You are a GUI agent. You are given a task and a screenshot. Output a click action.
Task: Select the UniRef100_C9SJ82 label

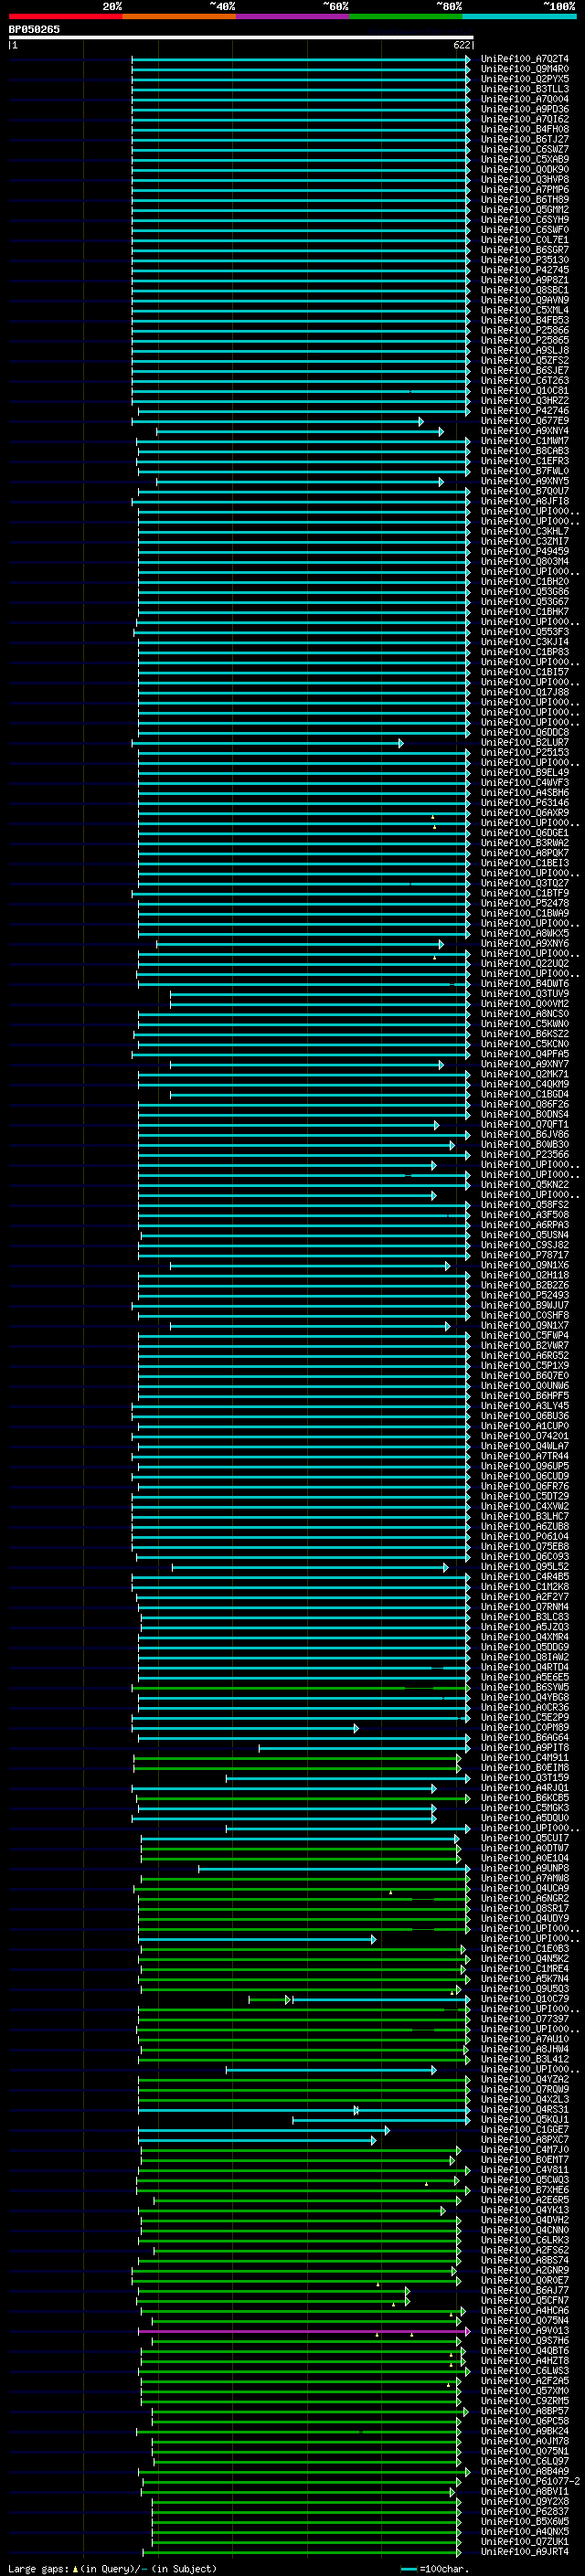(x=525, y=1245)
